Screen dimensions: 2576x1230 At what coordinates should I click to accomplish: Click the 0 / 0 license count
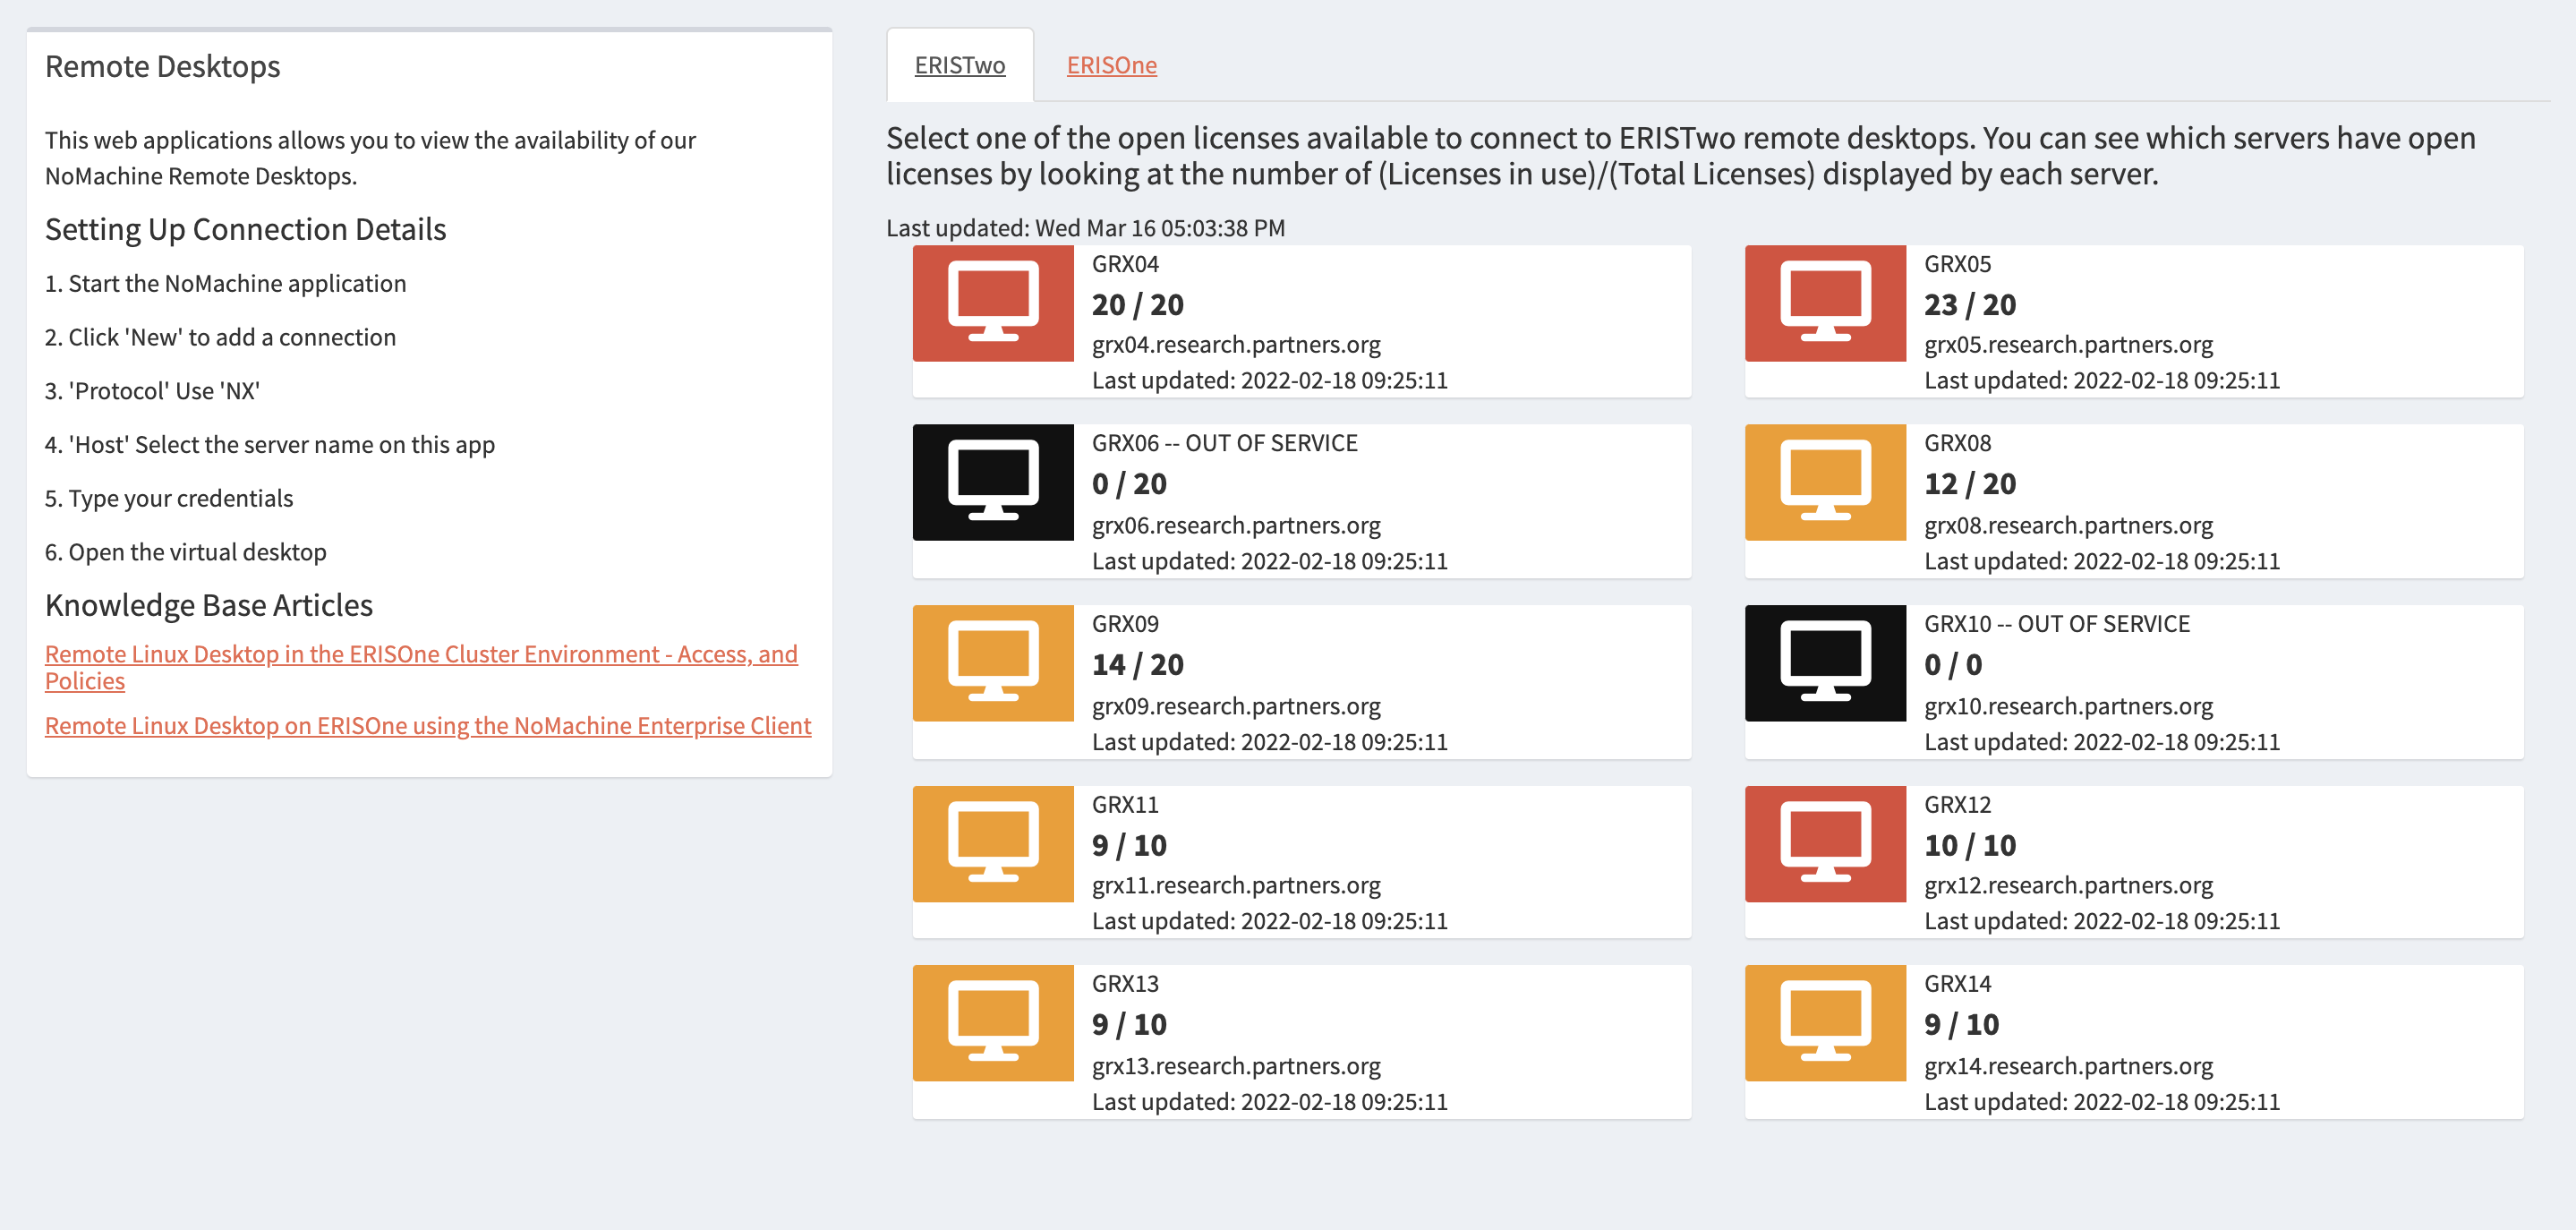pyautogui.click(x=1953, y=664)
